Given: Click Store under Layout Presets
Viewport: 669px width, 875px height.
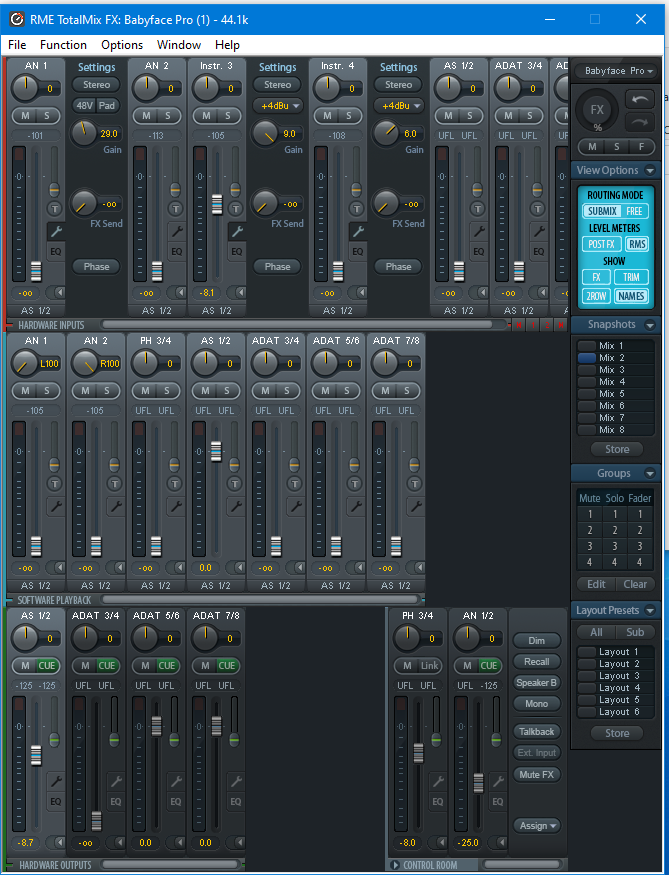Looking at the screenshot, I should [617, 733].
